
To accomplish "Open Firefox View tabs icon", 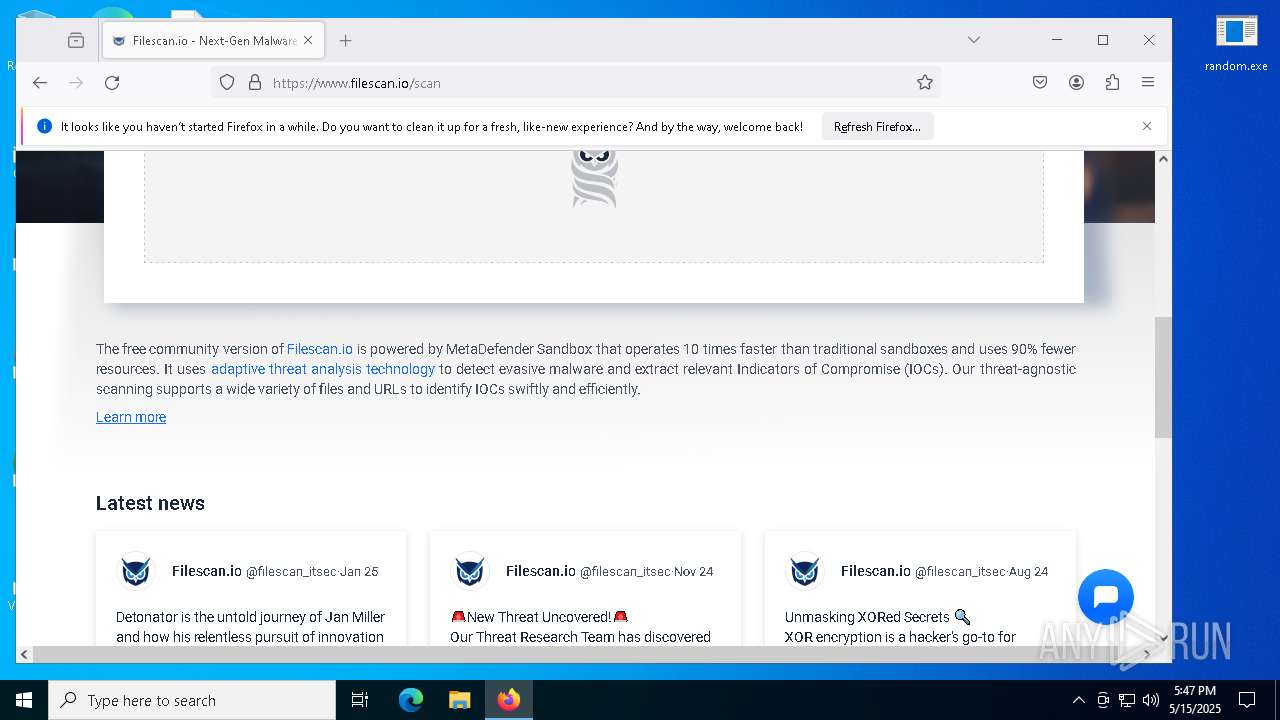I will 76,41.
